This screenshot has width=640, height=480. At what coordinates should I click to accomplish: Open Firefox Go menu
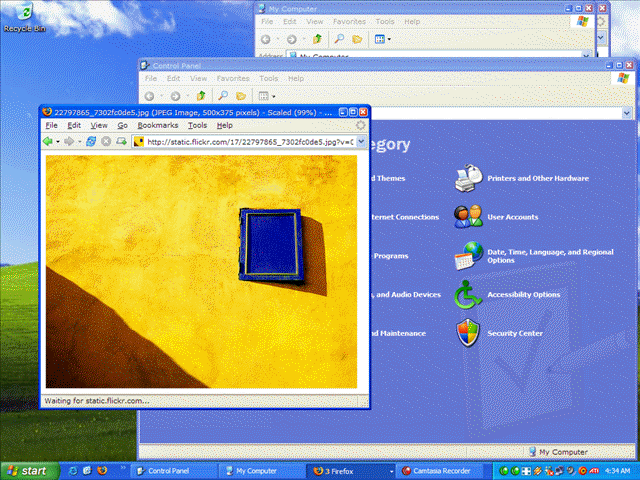coord(122,125)
